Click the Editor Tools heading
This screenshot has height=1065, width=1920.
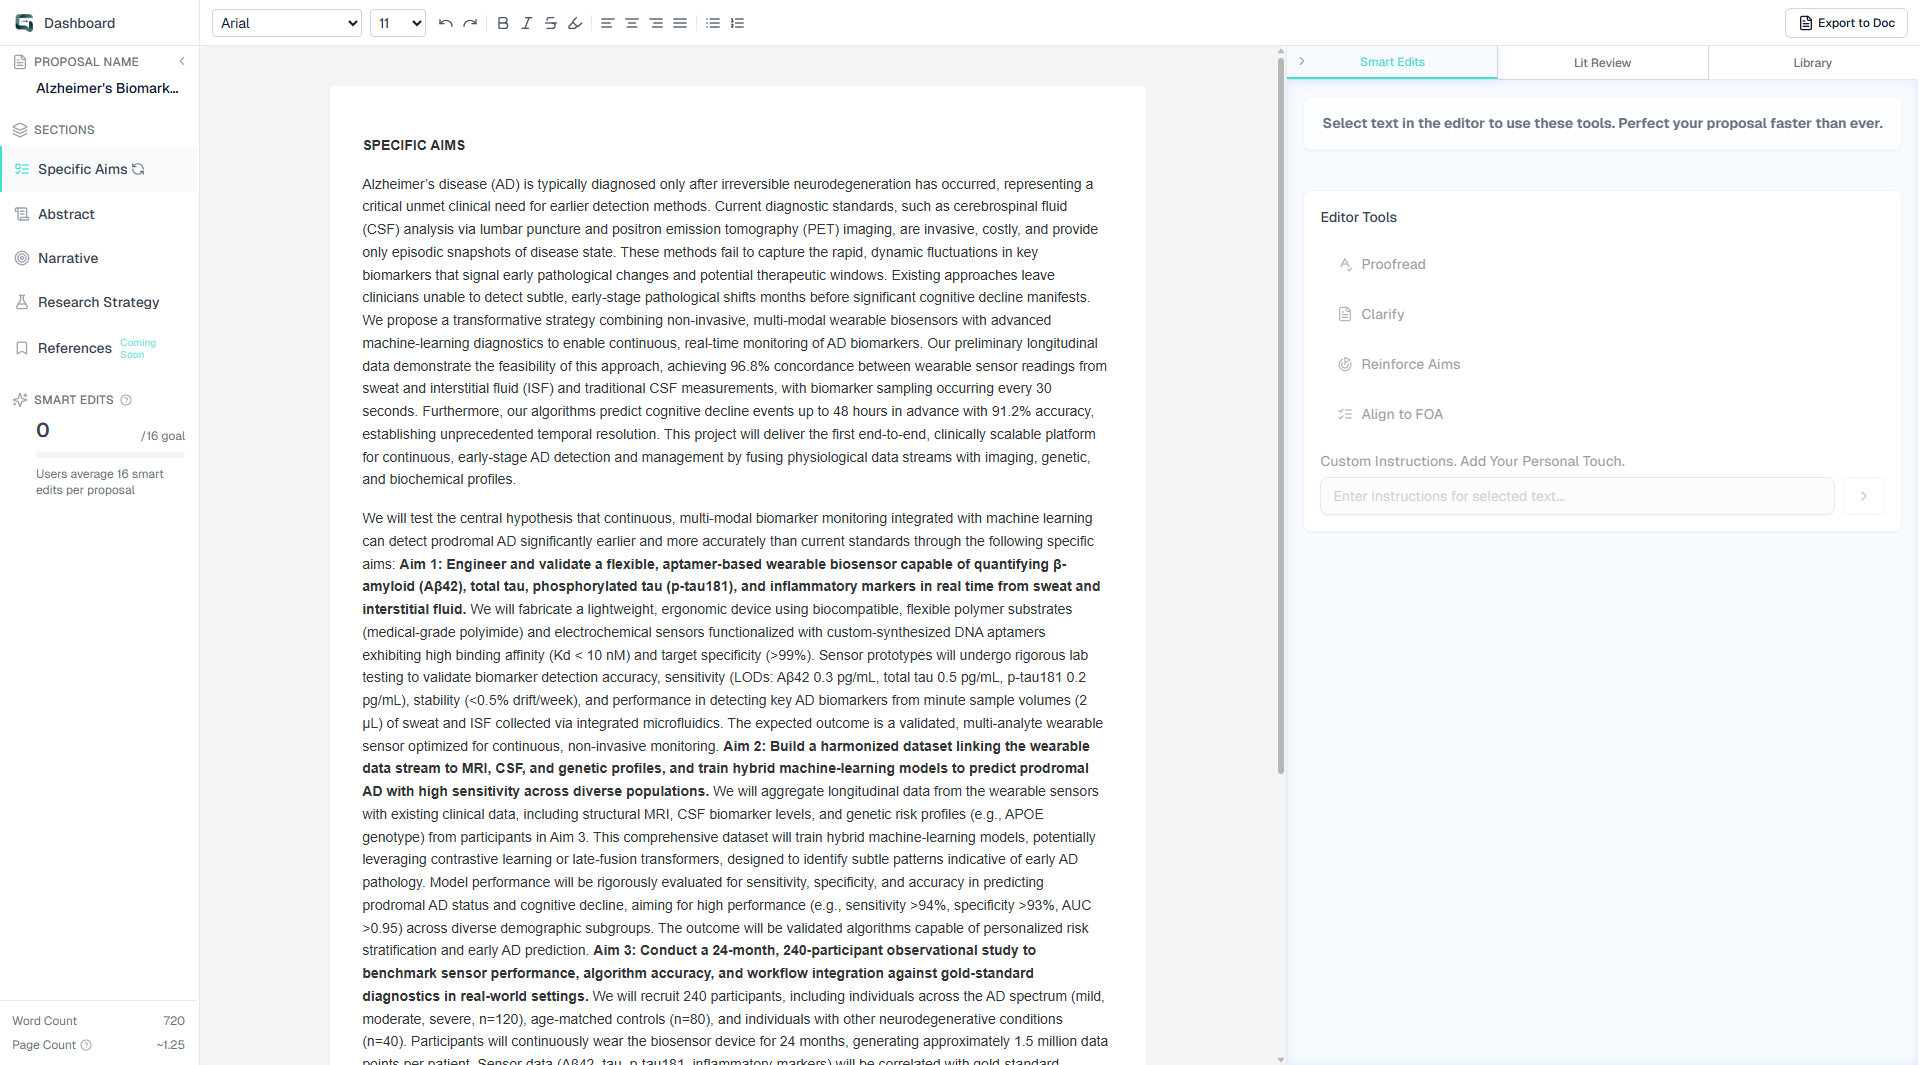pos(1358,217)
